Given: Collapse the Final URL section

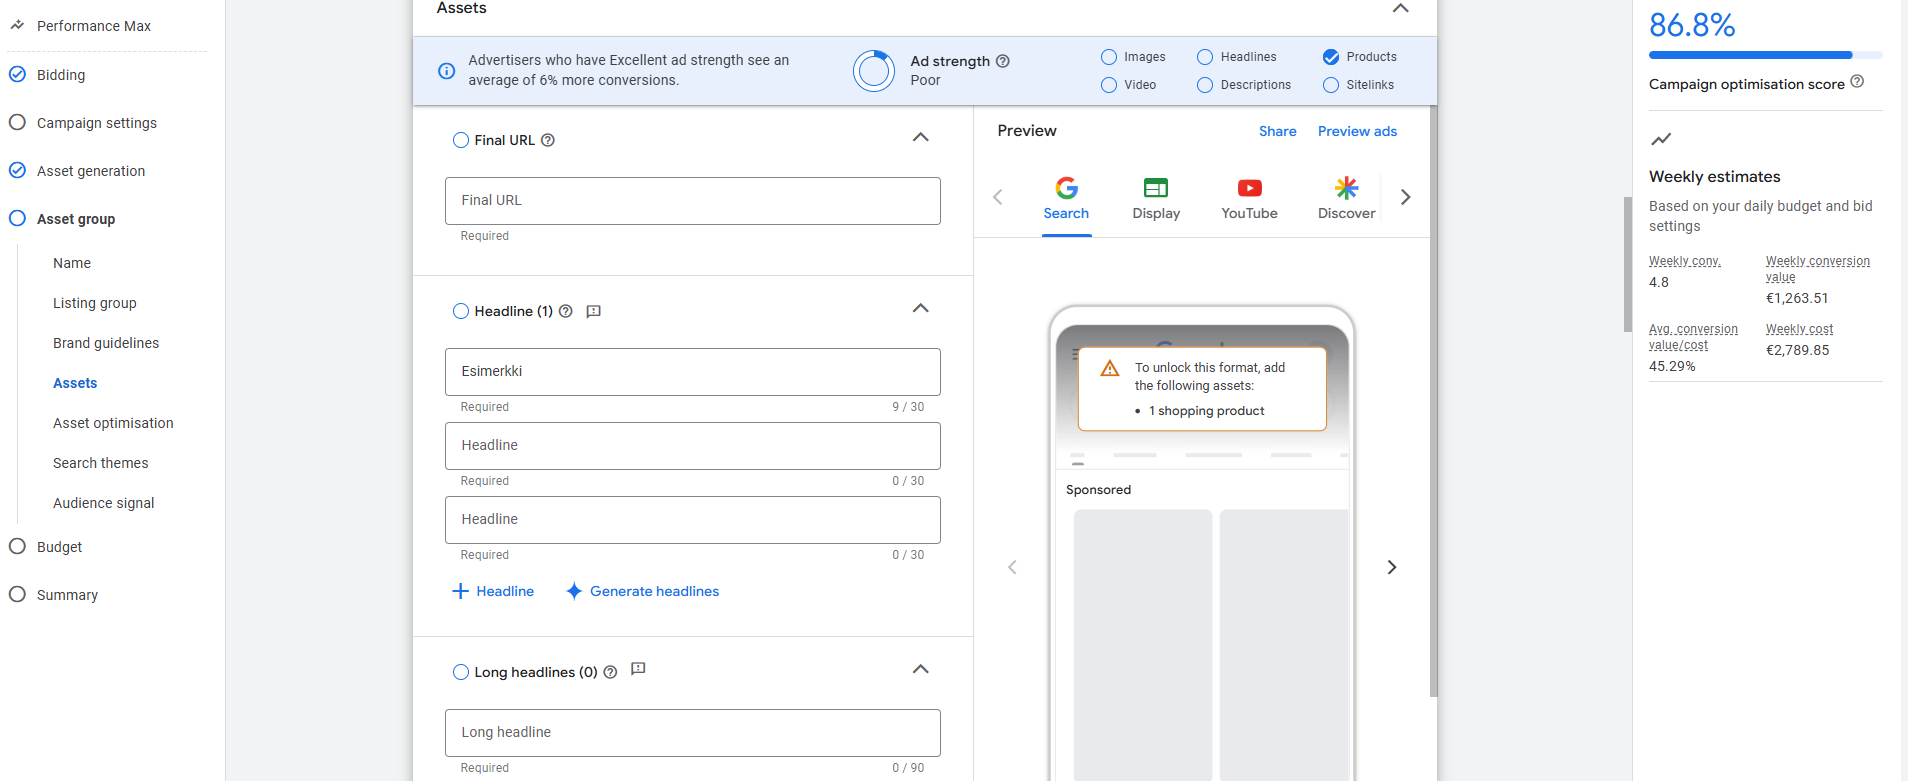Looking at the screenshot, I should tap(920, 138).
